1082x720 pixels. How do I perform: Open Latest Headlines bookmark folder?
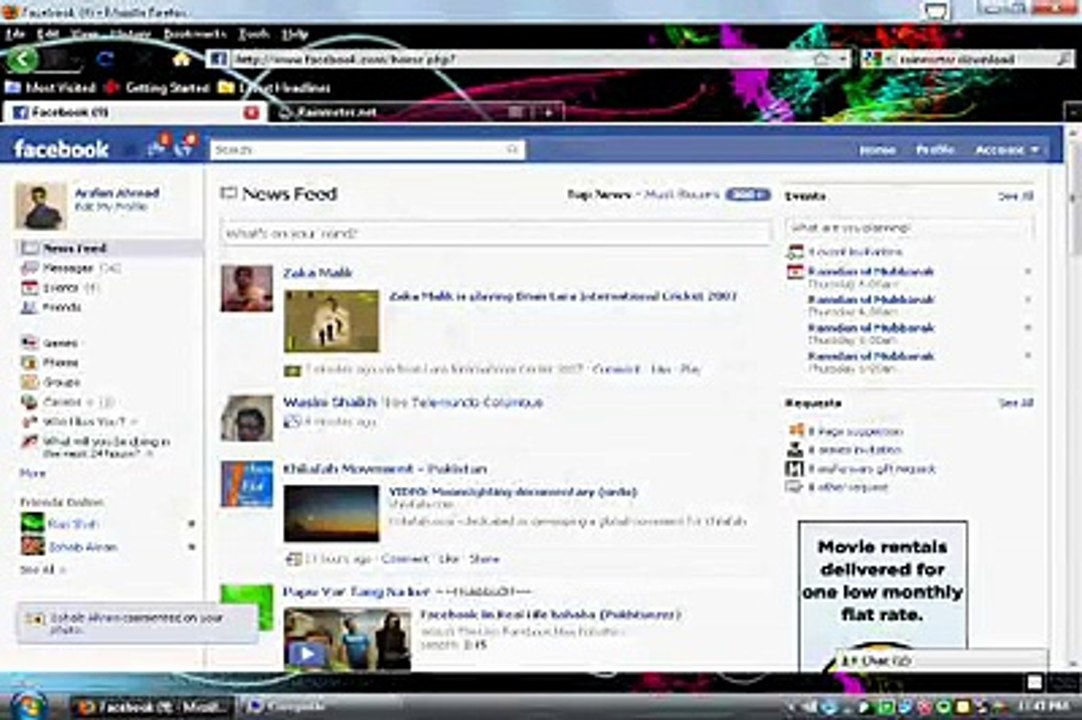pyautogui.click(x=275, y=88)
